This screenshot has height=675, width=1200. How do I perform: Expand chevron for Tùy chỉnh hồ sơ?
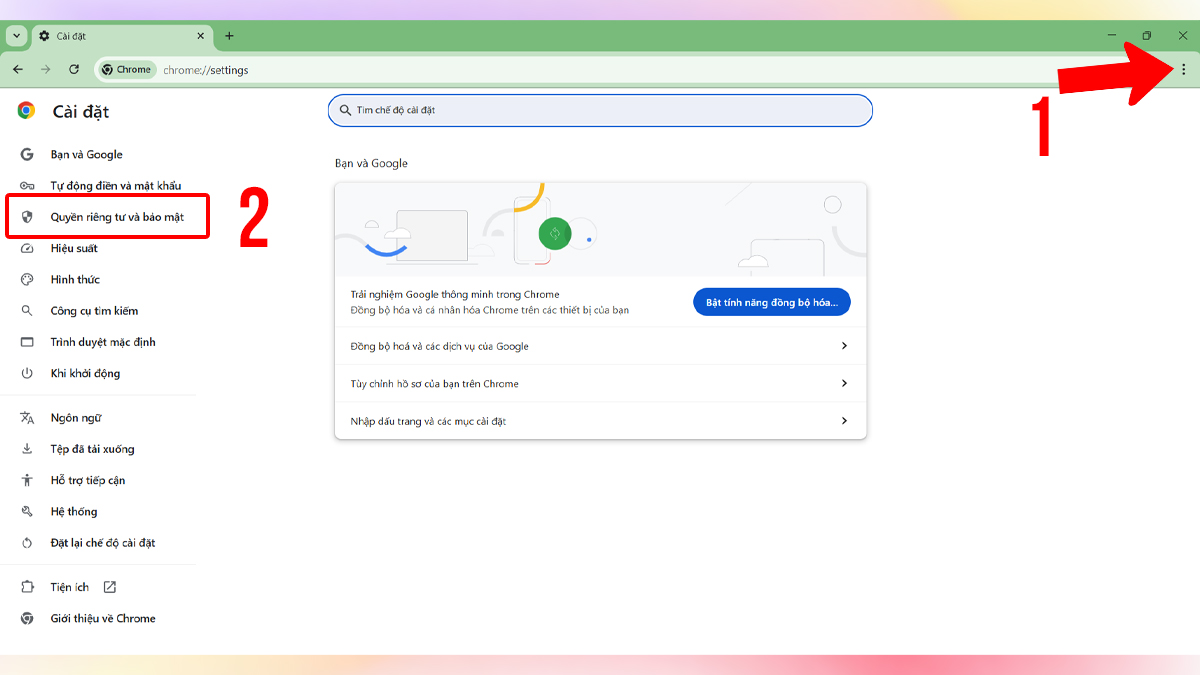tap(844, 384)
